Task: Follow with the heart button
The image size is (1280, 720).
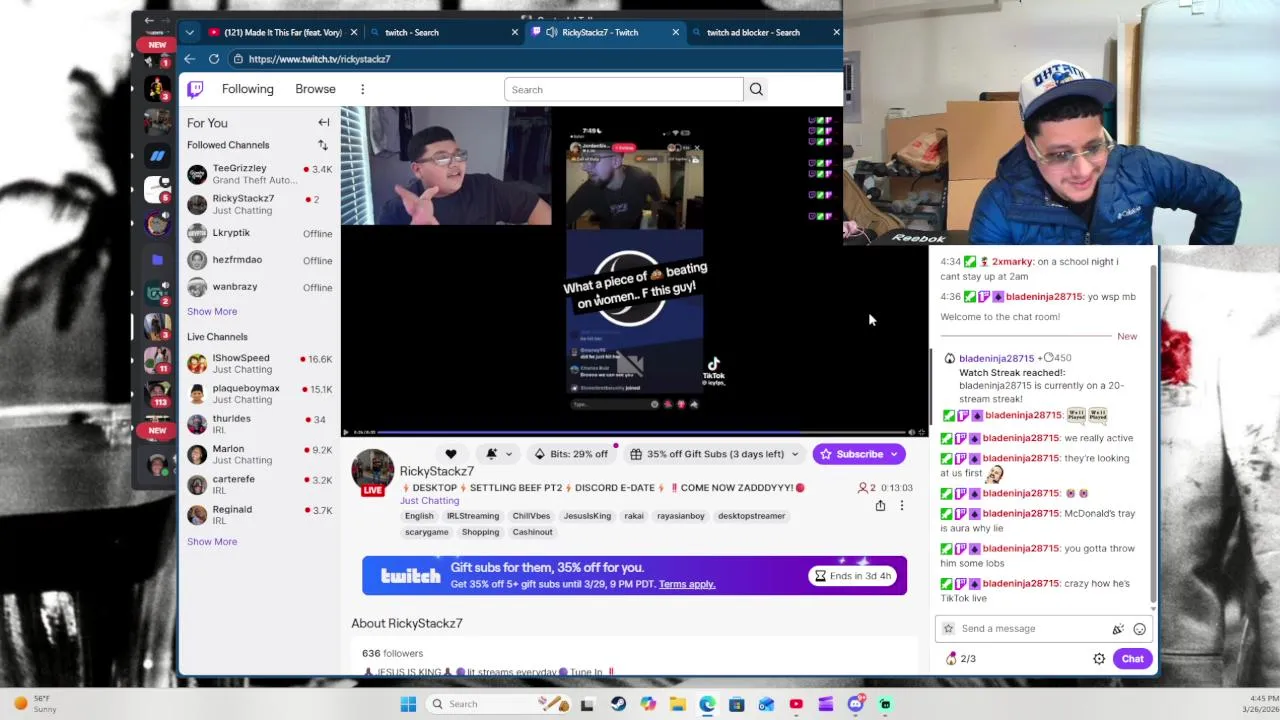Action: [451, 454]
